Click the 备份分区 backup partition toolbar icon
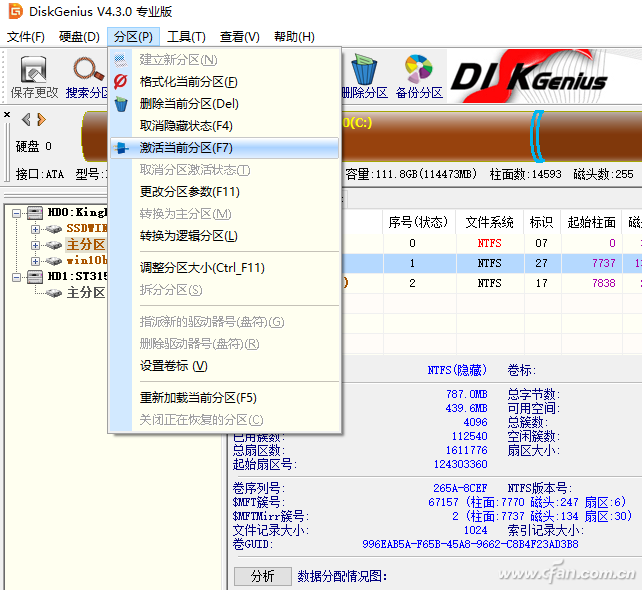 (418, 68)
